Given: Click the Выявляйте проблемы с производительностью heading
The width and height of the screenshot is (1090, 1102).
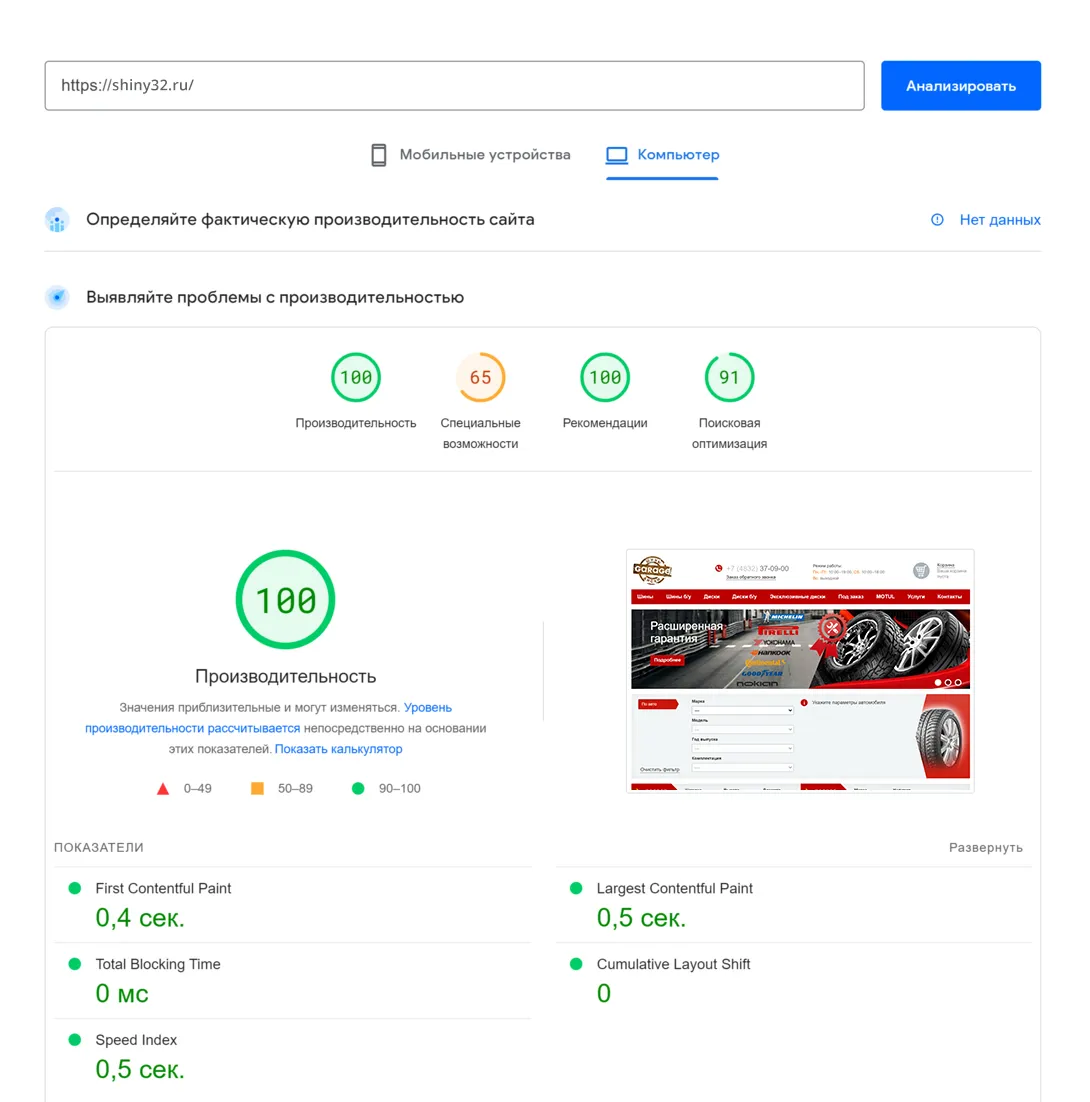Looking at the screenshot, I should pyautogui.click(x=275, y=297).
